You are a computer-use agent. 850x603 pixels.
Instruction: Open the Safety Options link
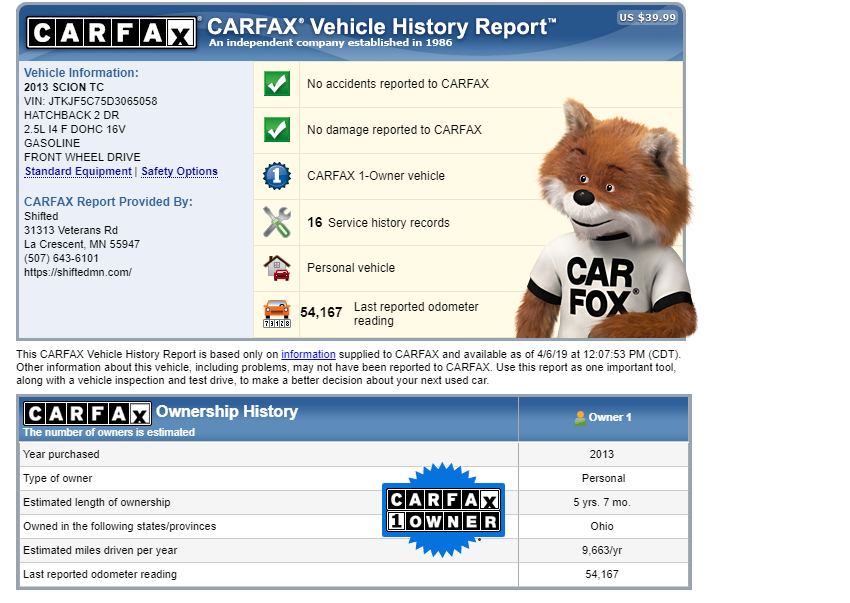point(179,171)
